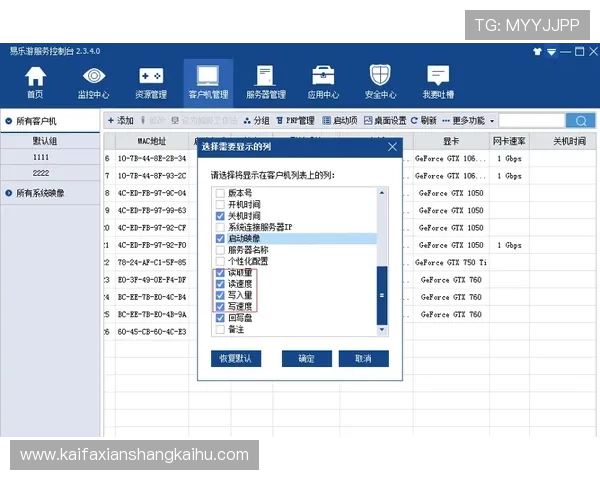Click 显卡 column header

tap(451, 141)
